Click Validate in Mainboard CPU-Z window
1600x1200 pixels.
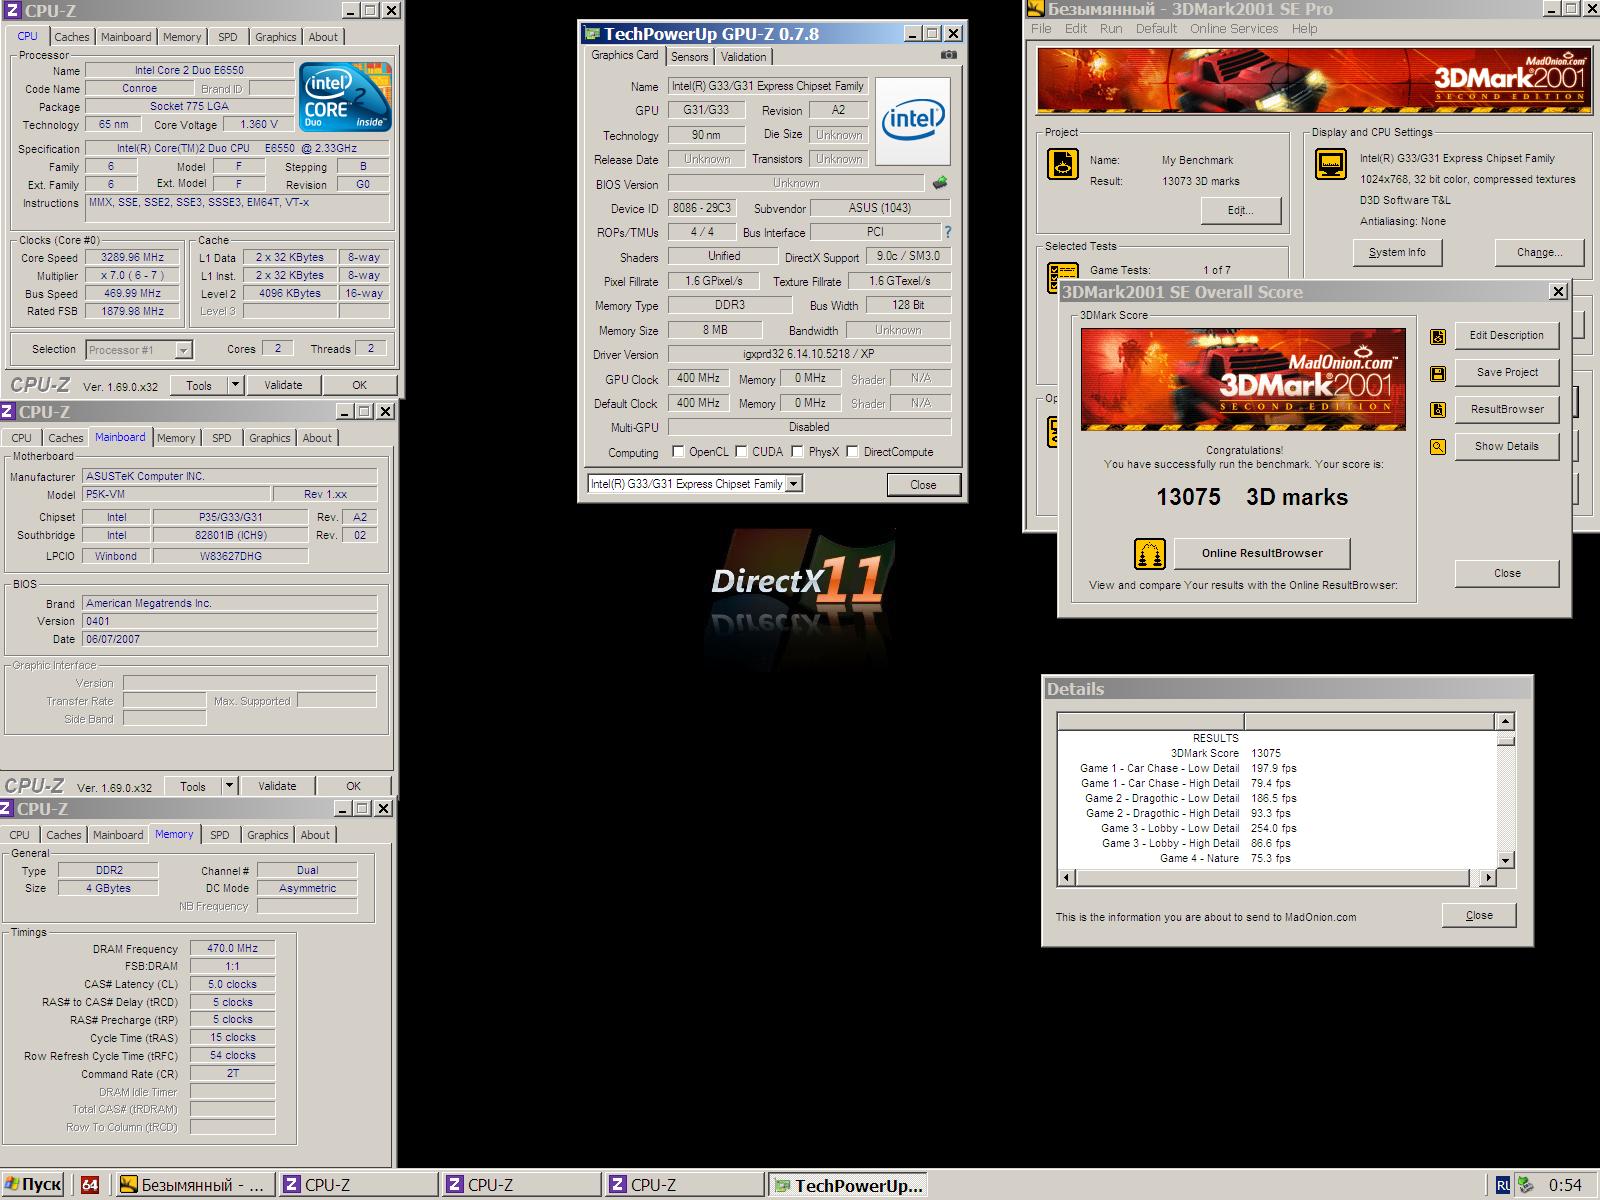tap(277, 786)
